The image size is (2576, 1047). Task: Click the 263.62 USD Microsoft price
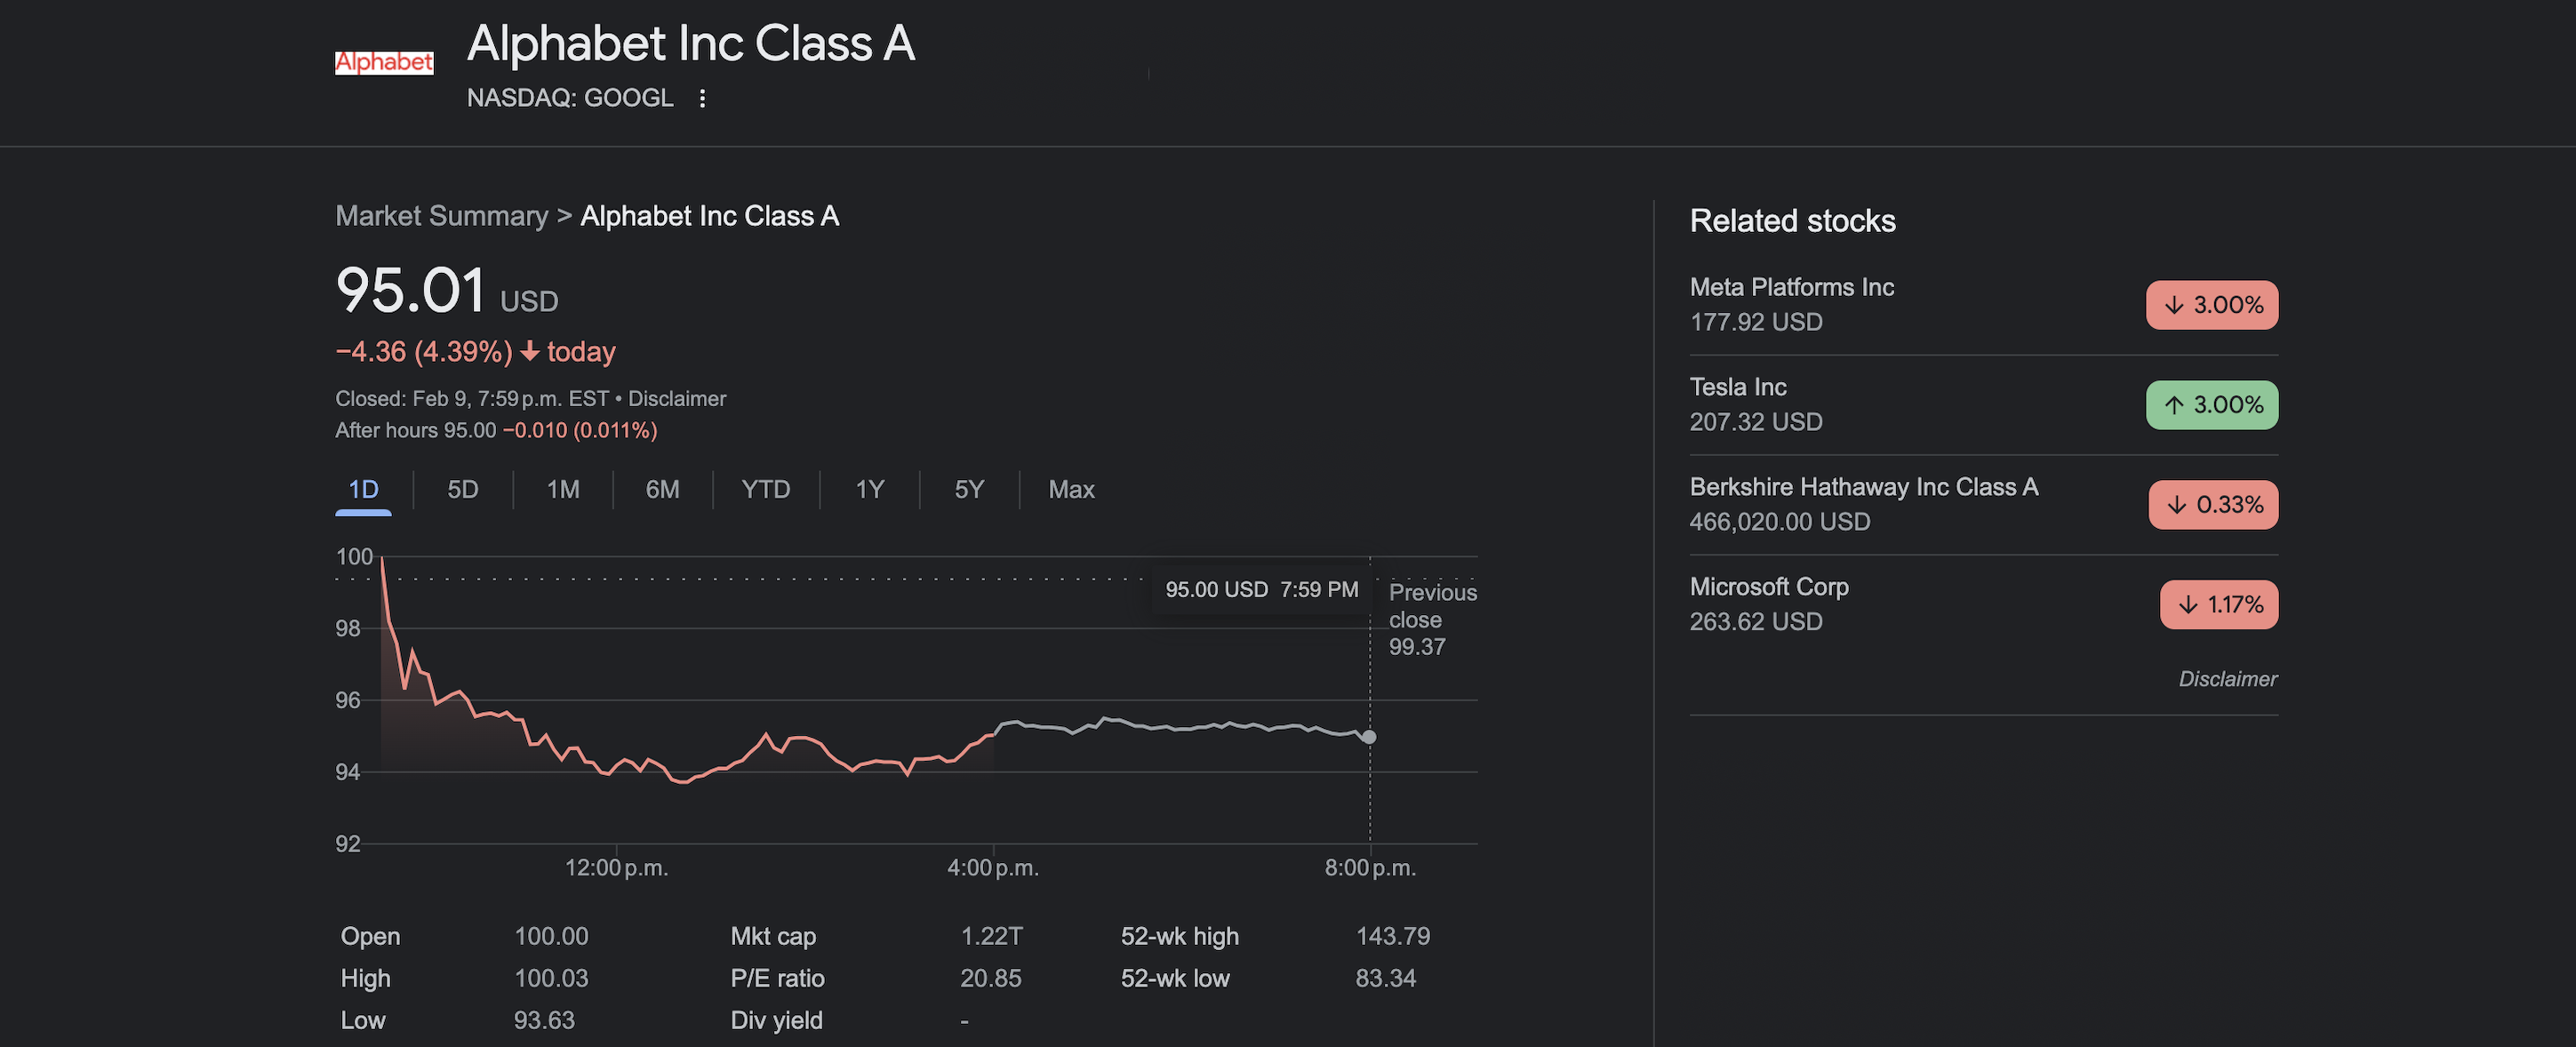[1756, 622]
